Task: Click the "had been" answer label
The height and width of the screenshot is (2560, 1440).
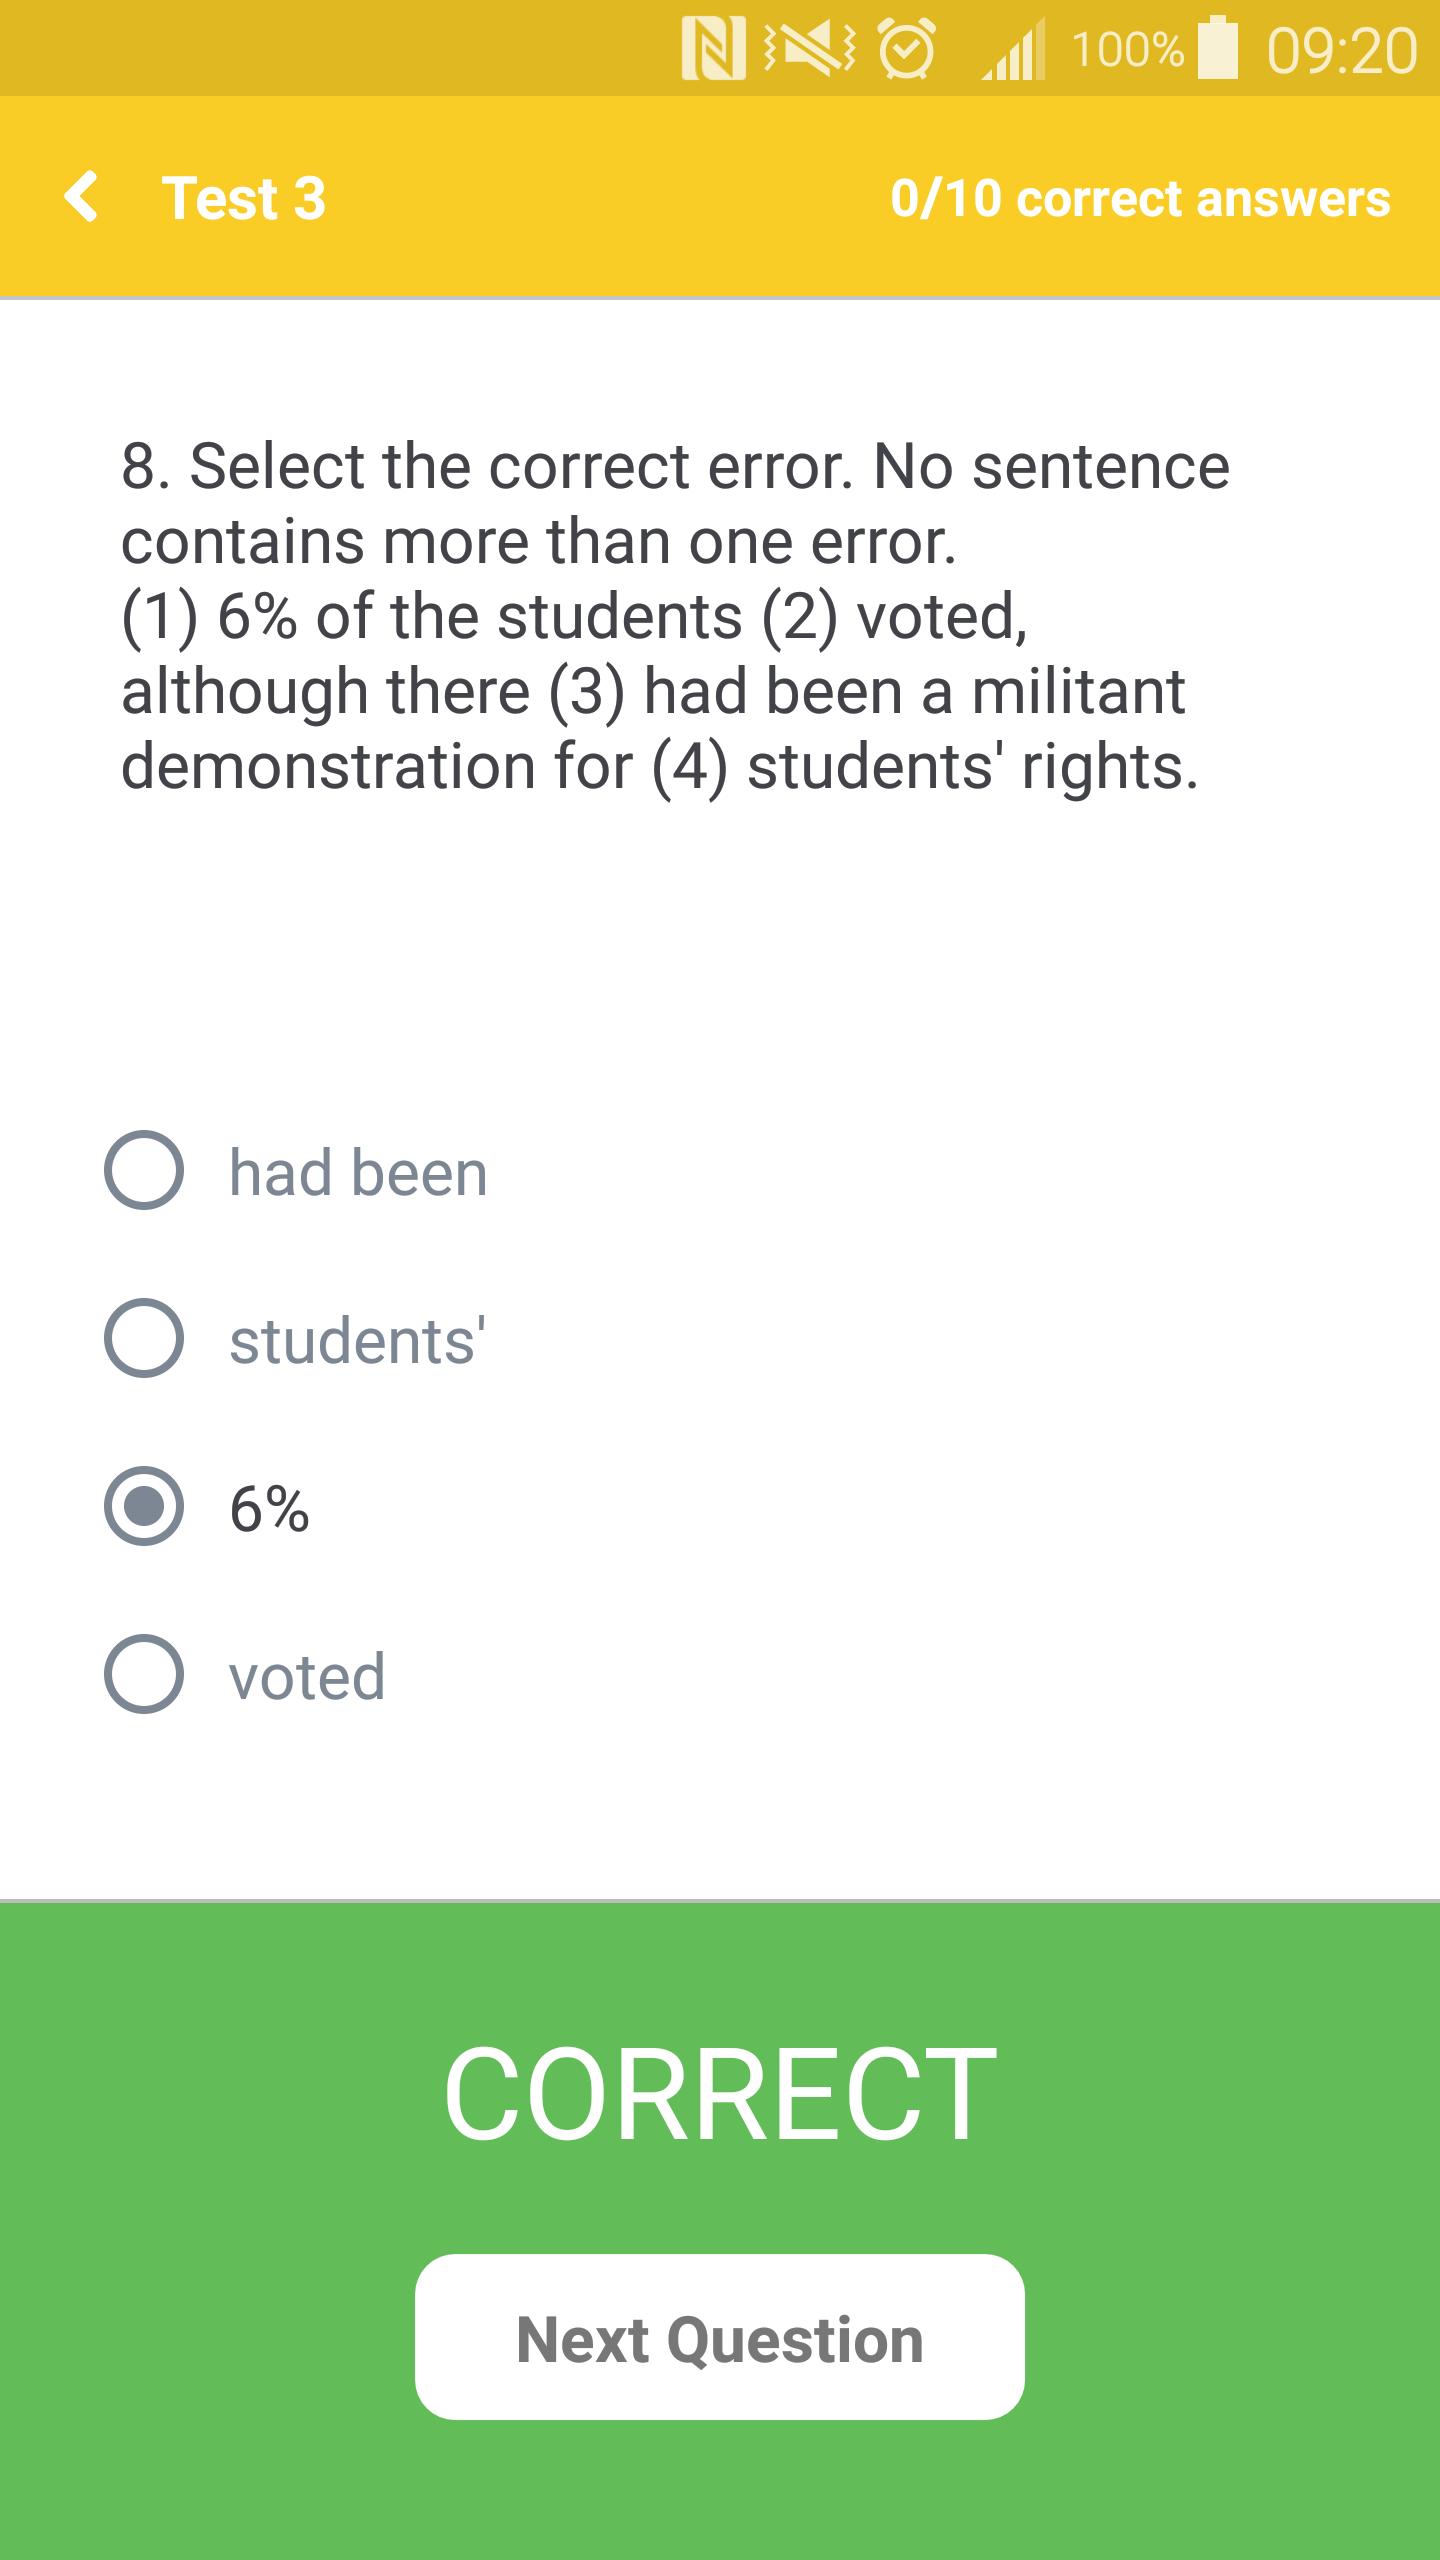Action: 358,1172
